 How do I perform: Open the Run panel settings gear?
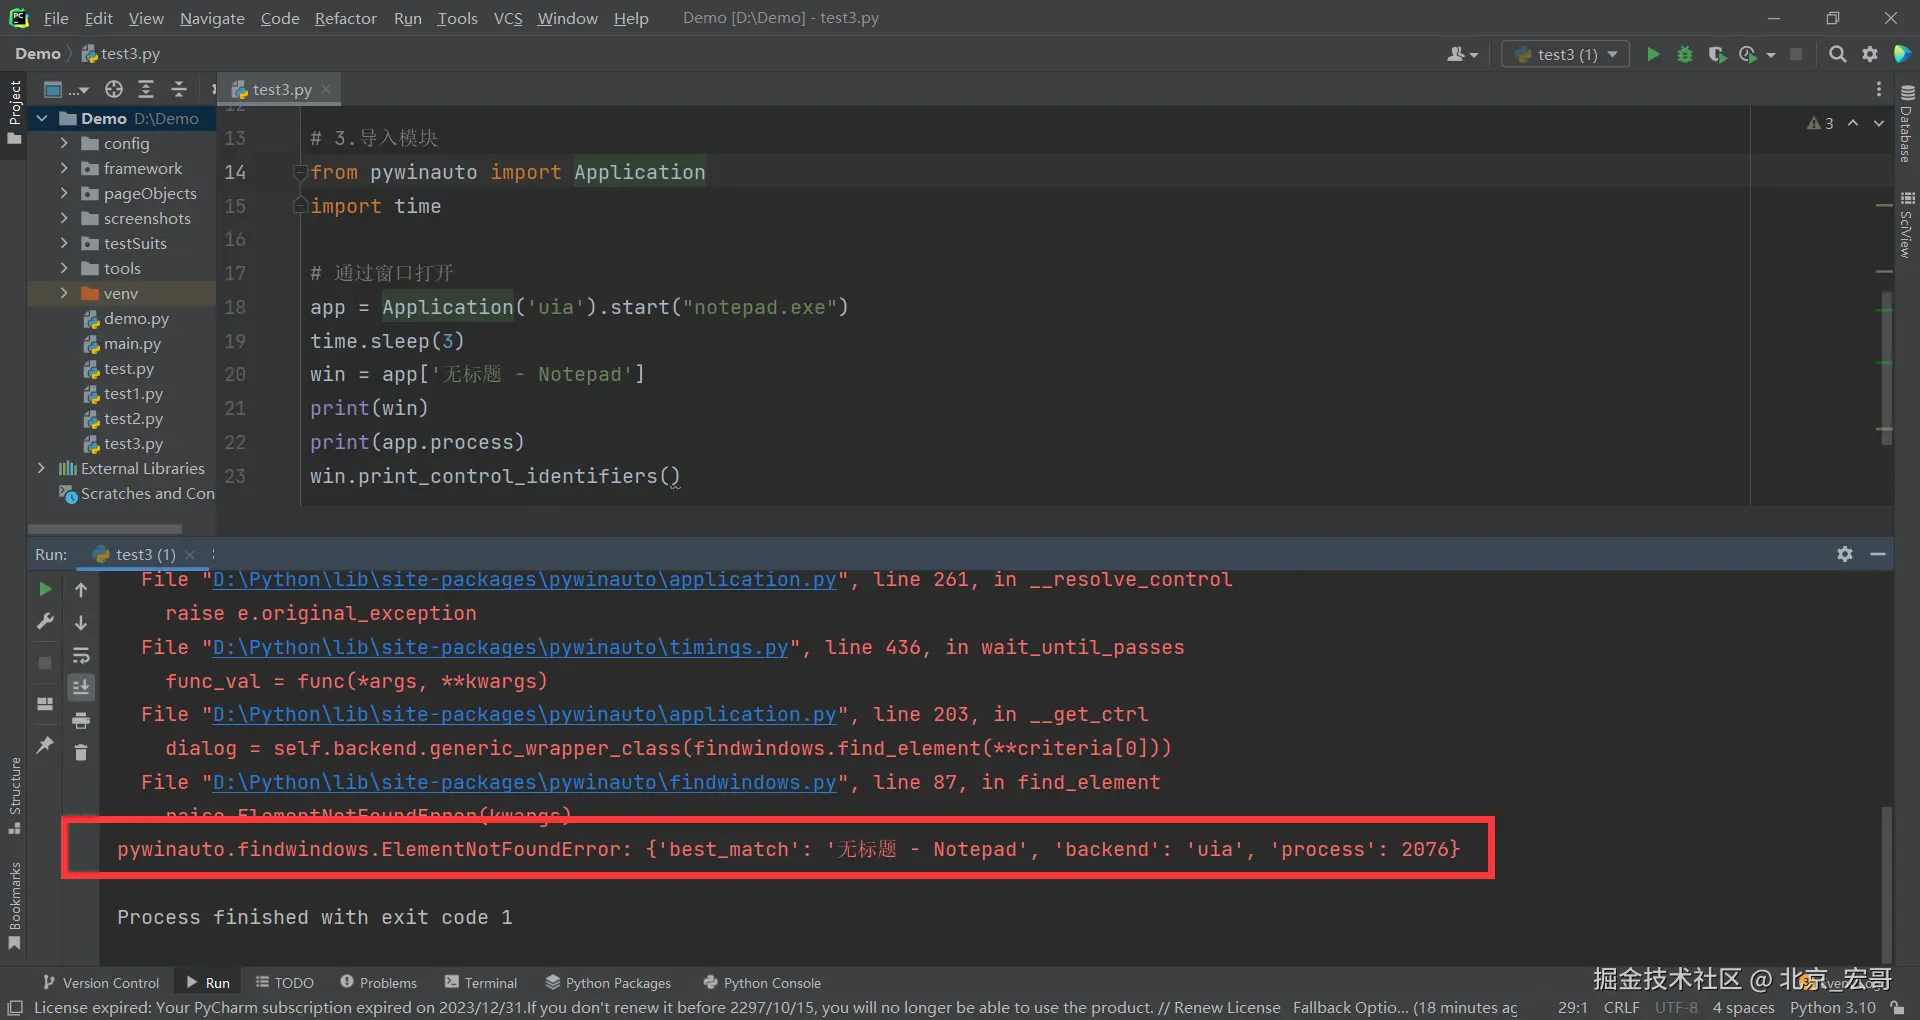coord(1845,554)
